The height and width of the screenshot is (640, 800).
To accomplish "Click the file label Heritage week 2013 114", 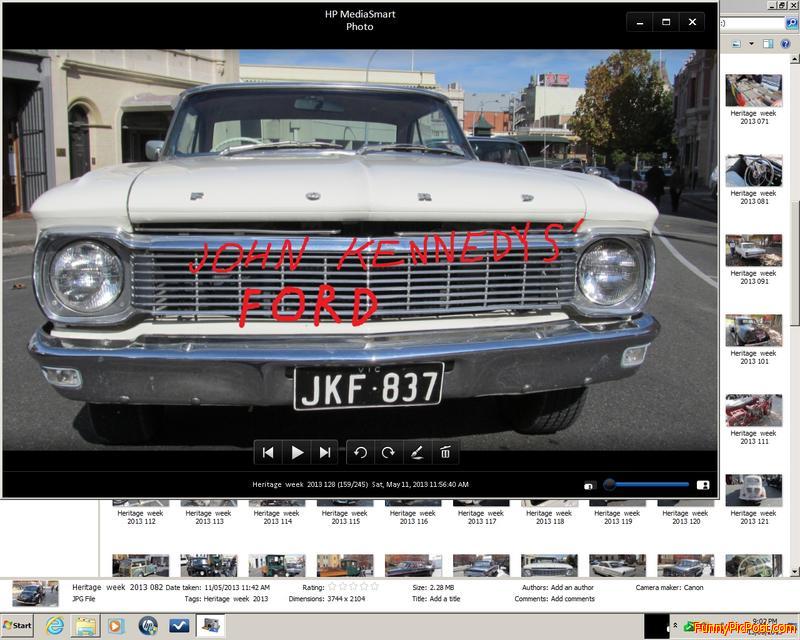I will 277,517.
